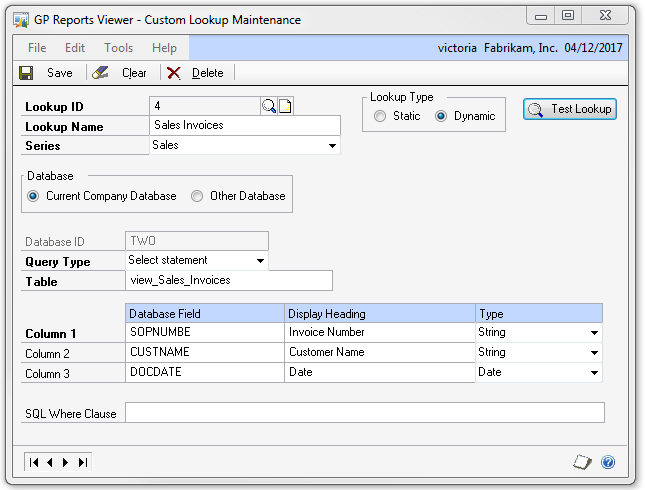Image resolution: width=645 pixels, height=490 pixels.
Task: Go to the first record navigation arrow
Action: coord(35,462)
